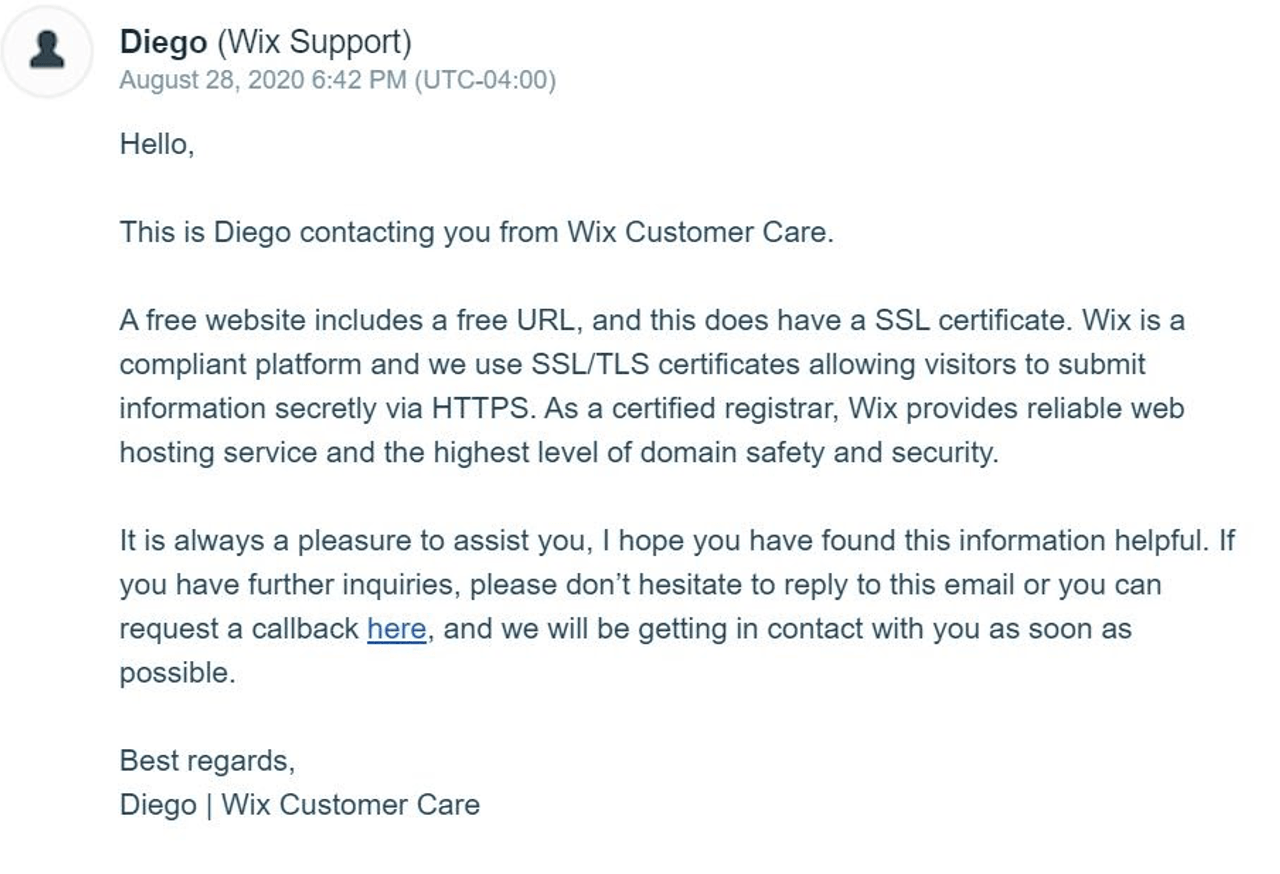The width and height of the screenshot is (1280, 874).
Task: Open the 'here' callback link
Action: click(x=396, y=629)
